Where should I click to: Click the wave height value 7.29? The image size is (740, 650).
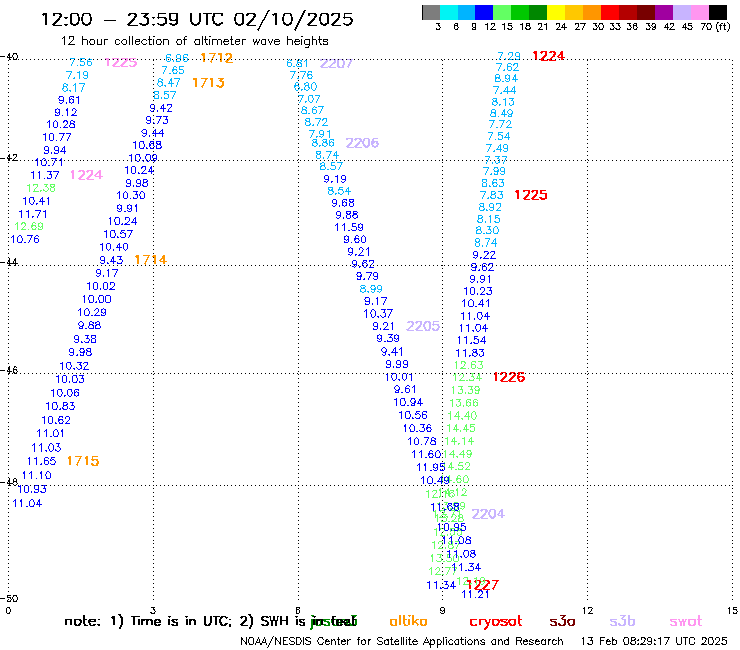point(509,56)
